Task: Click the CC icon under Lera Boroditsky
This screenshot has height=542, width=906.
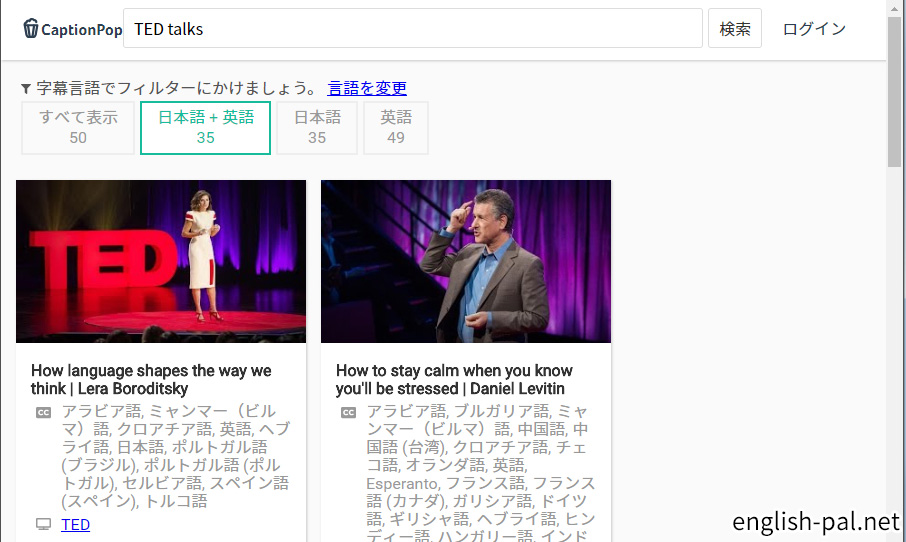Action: coord(43,413)
